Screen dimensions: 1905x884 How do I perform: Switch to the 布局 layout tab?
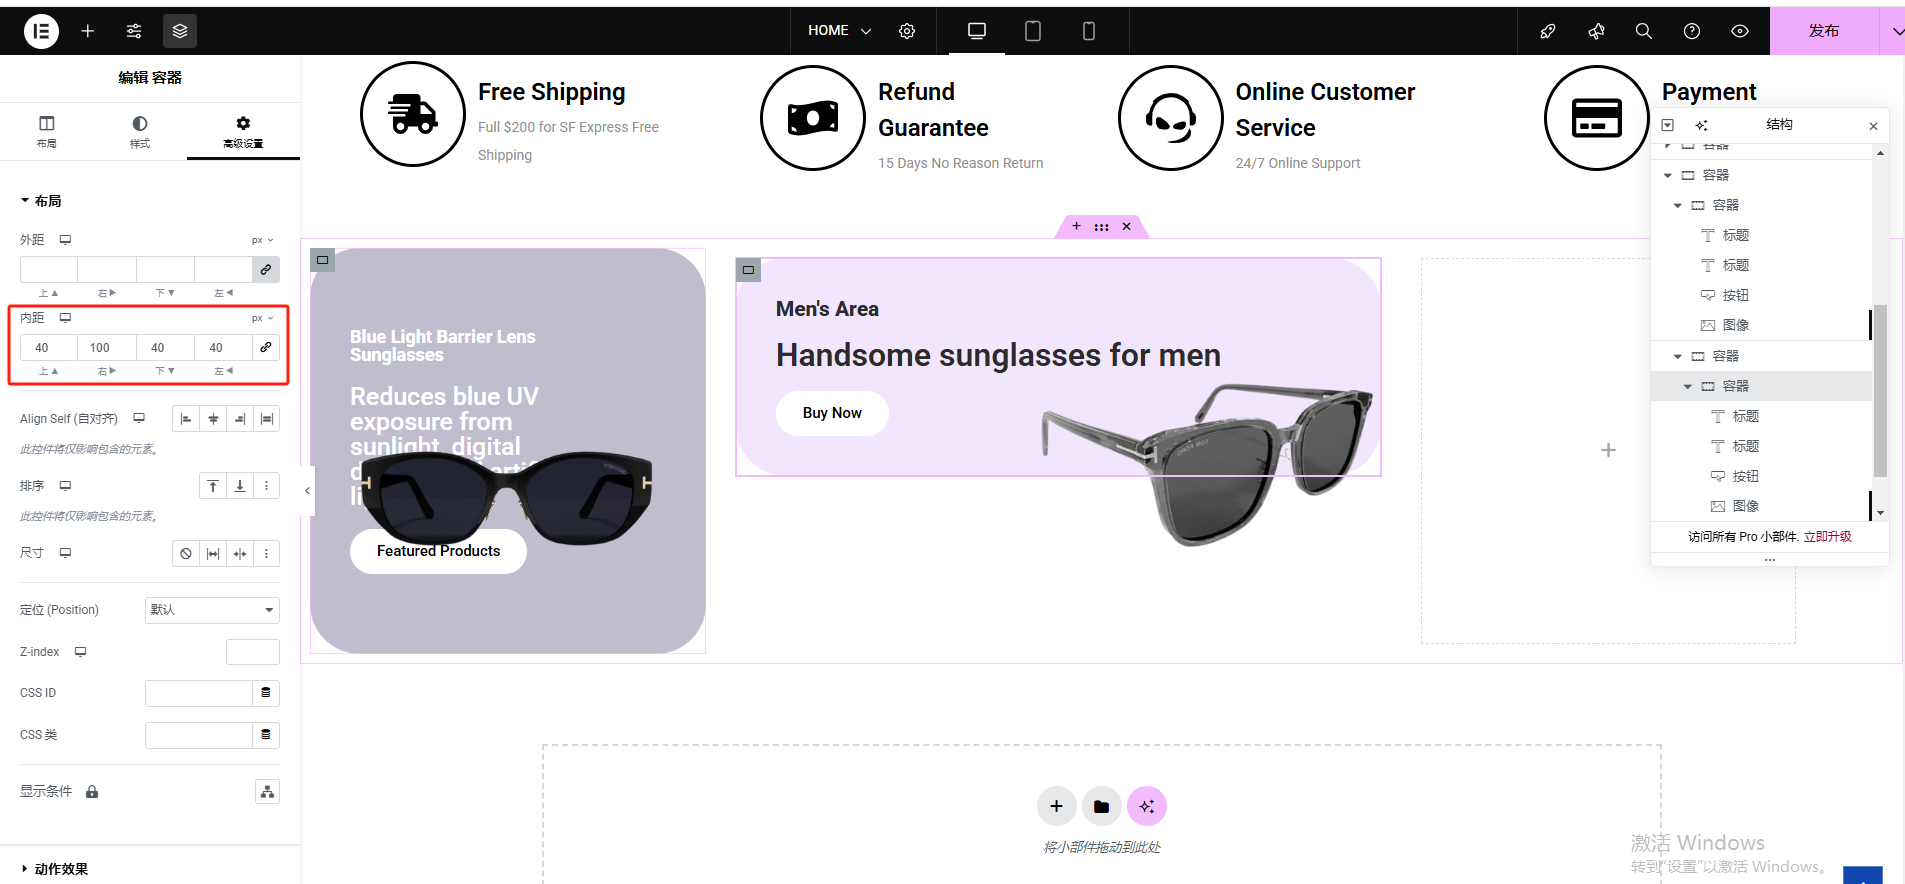point(46,131)
